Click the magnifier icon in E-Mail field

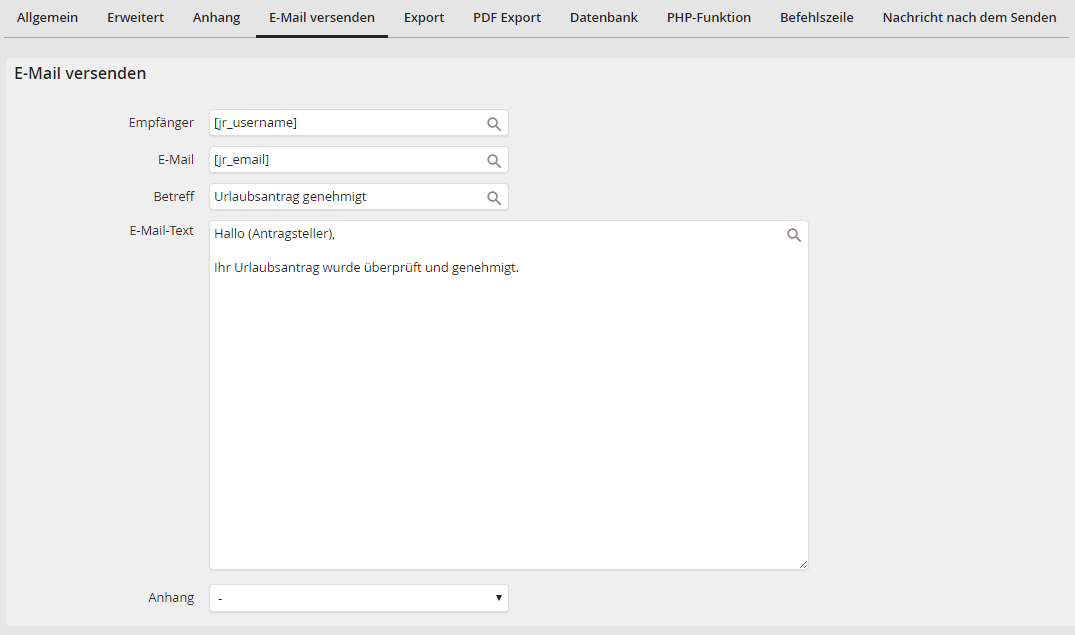pyautogui.click(x=493, y=161)
